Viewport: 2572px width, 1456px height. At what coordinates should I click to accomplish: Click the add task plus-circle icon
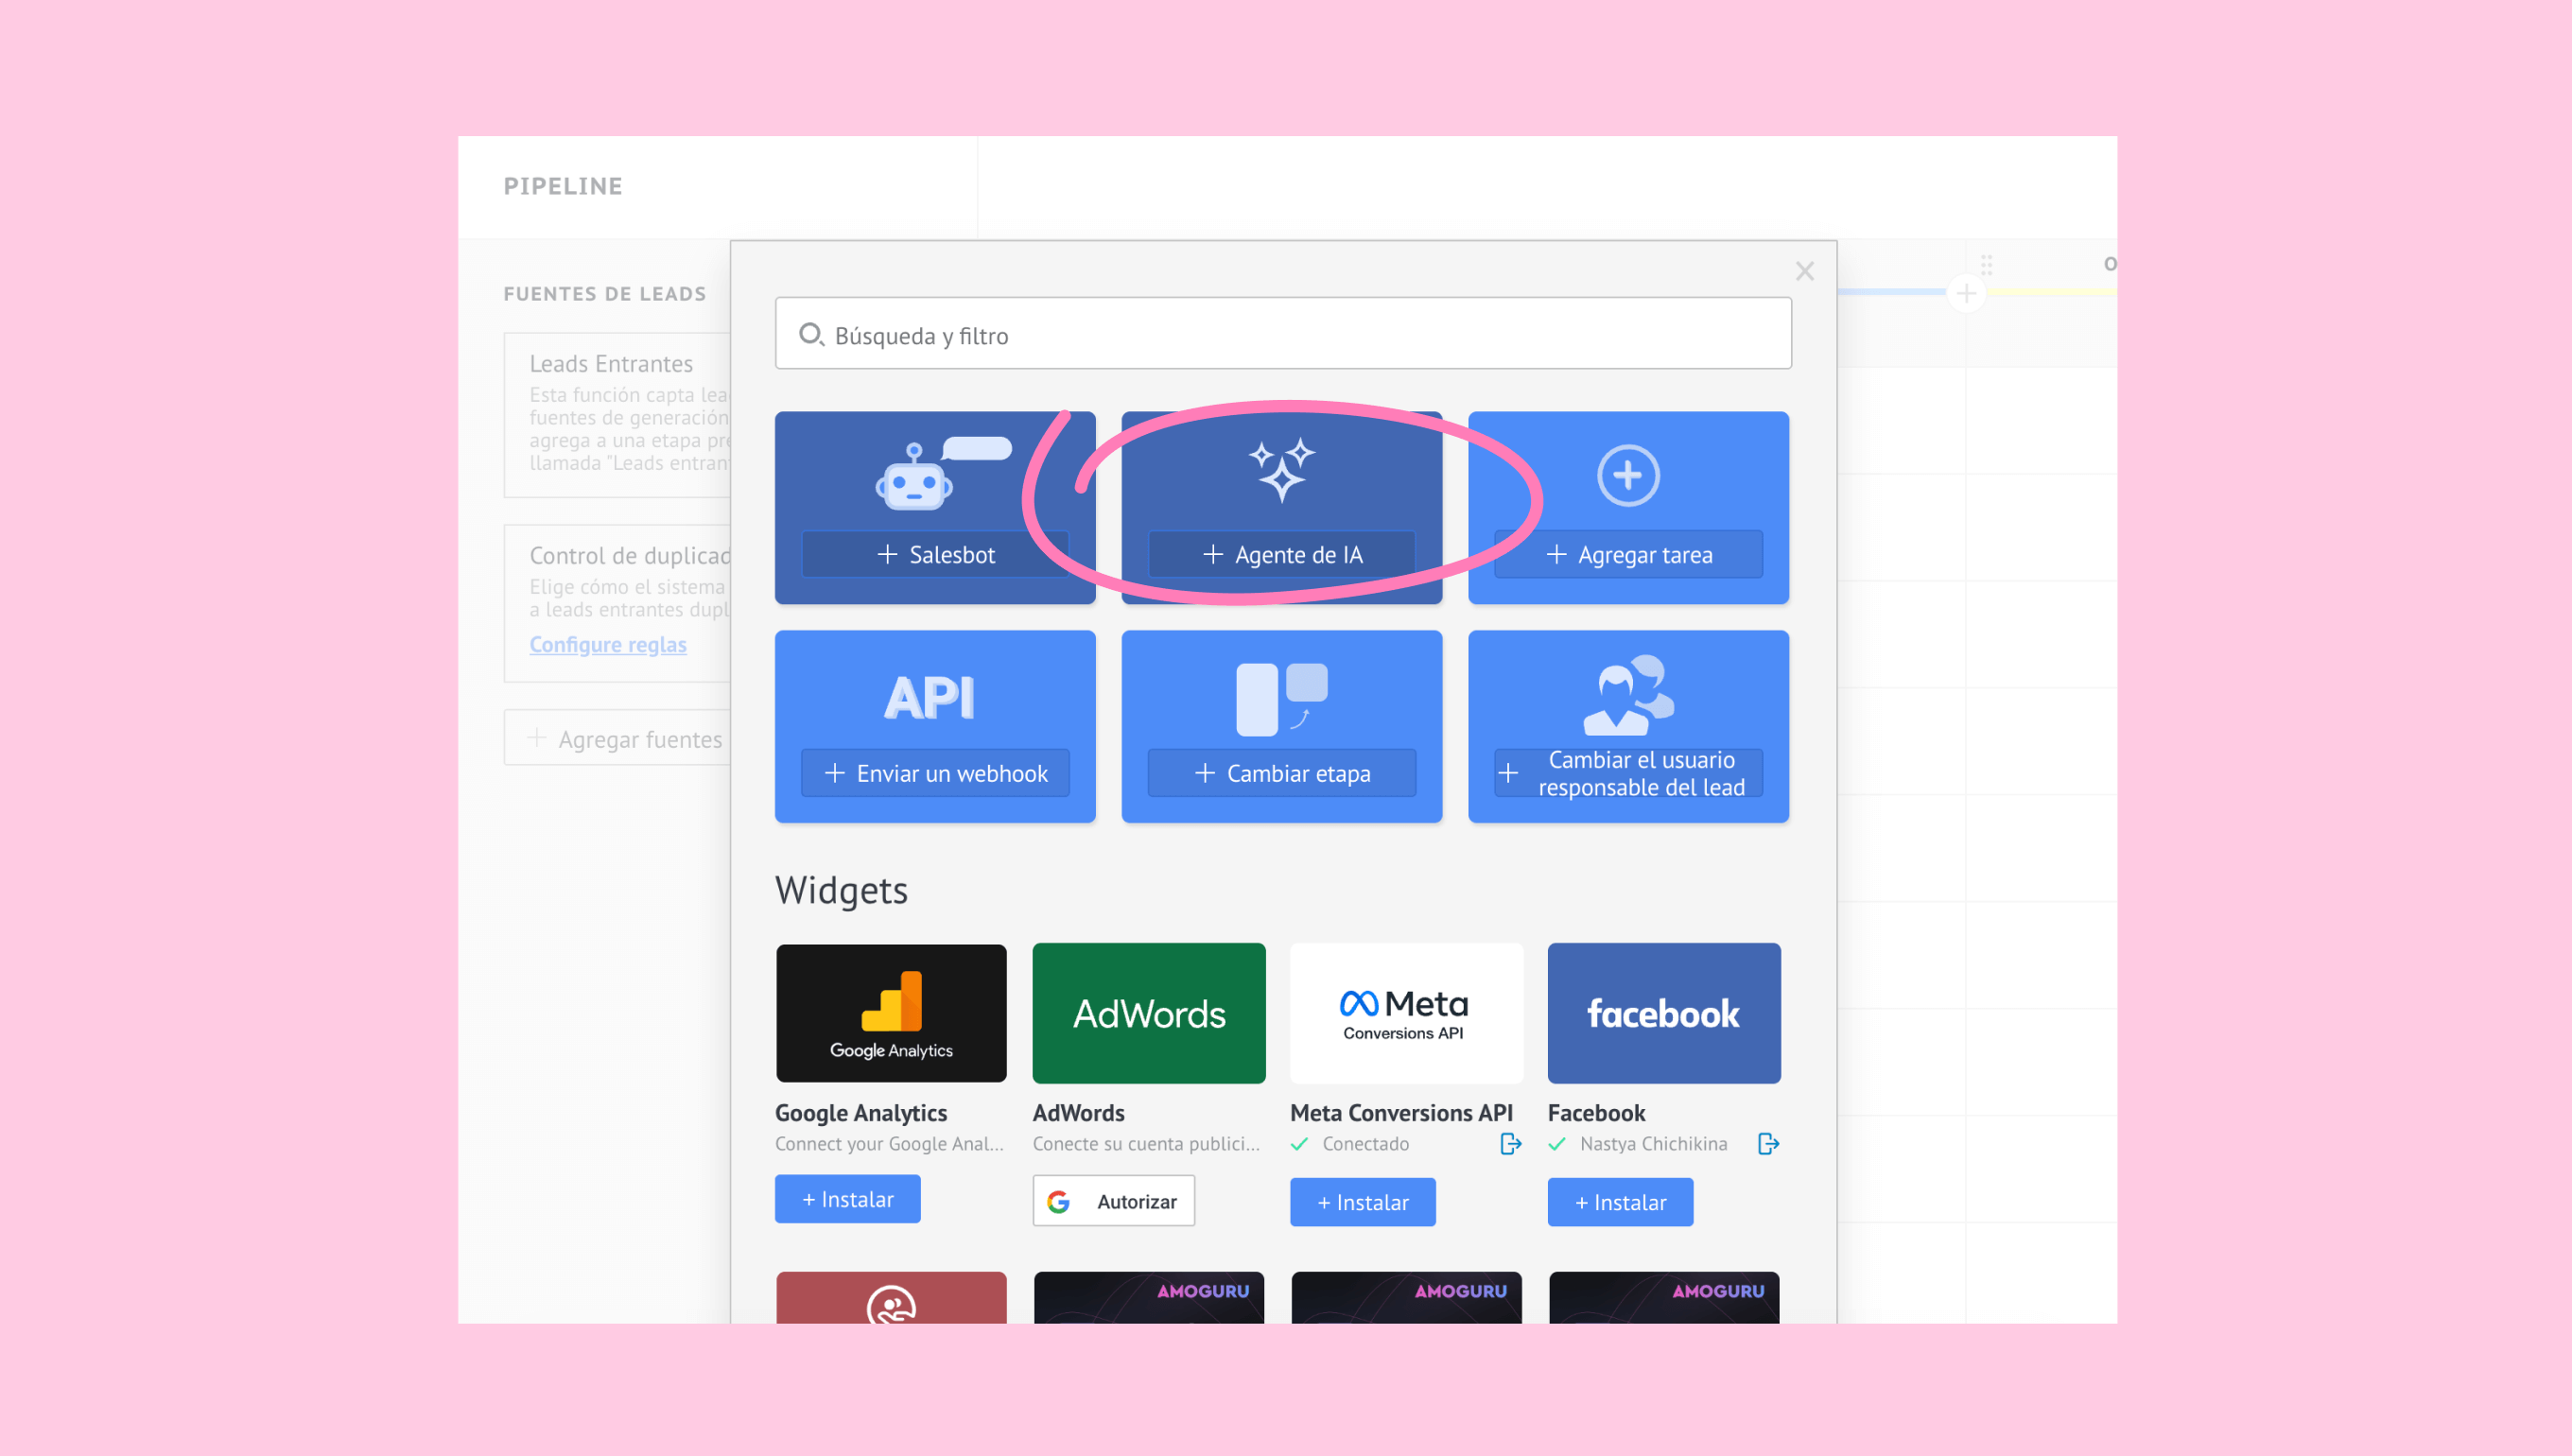[x=1628, y=476]
